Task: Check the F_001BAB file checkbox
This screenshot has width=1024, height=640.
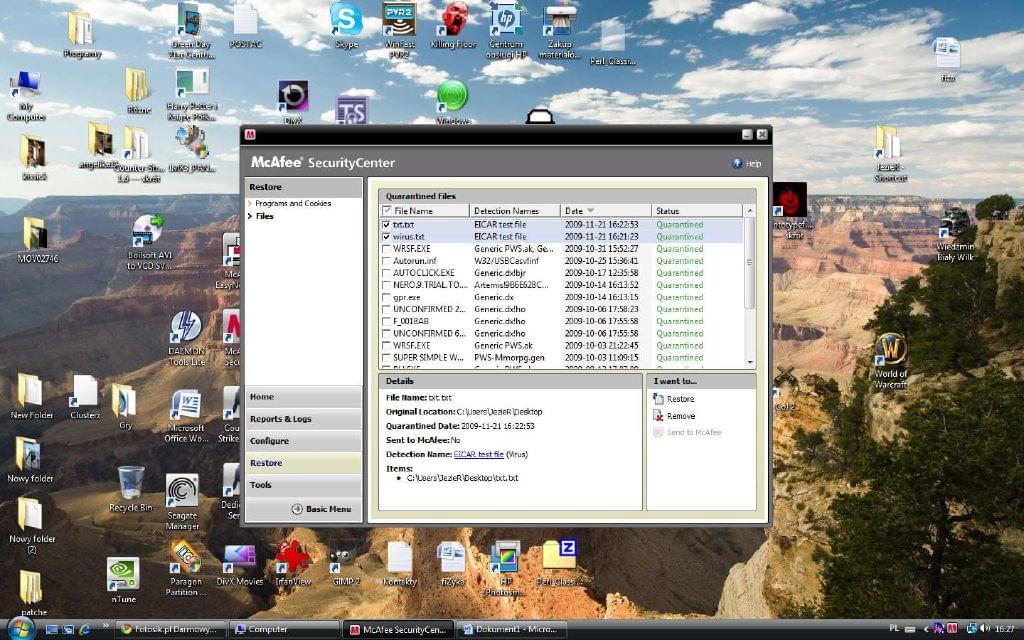Action: click(x=387, y=321)
